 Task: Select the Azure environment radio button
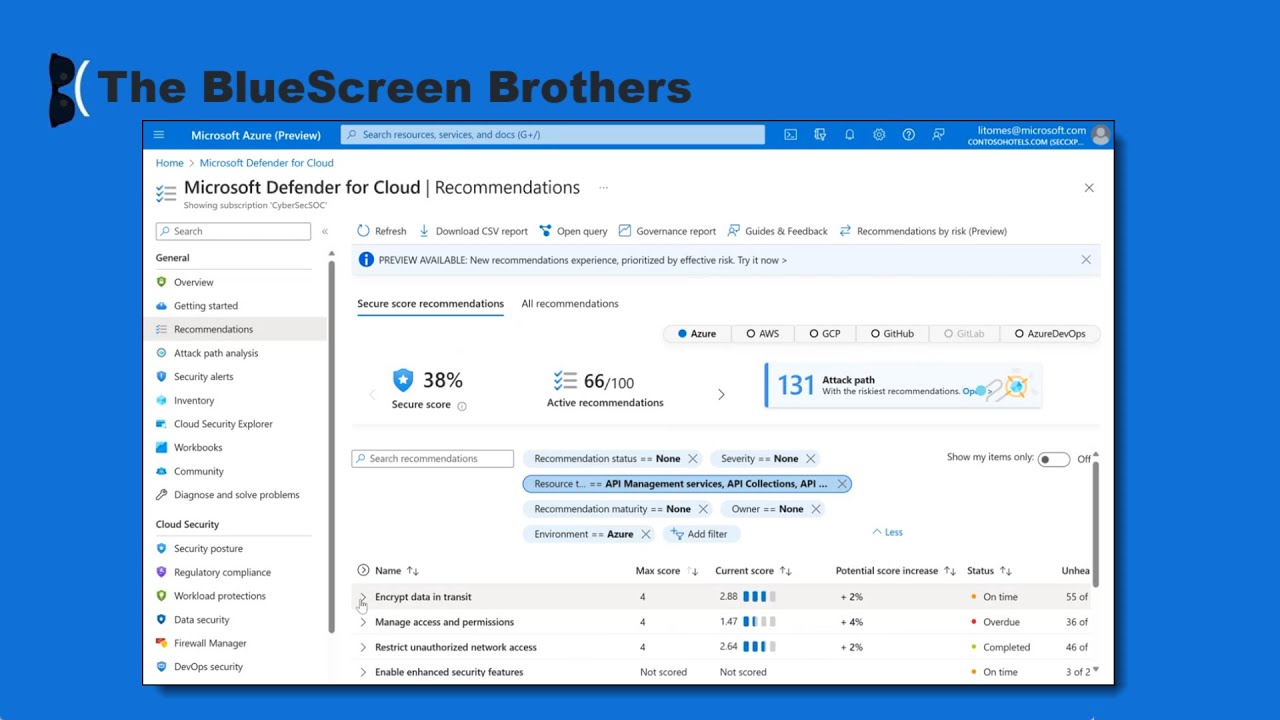point(683,334)
